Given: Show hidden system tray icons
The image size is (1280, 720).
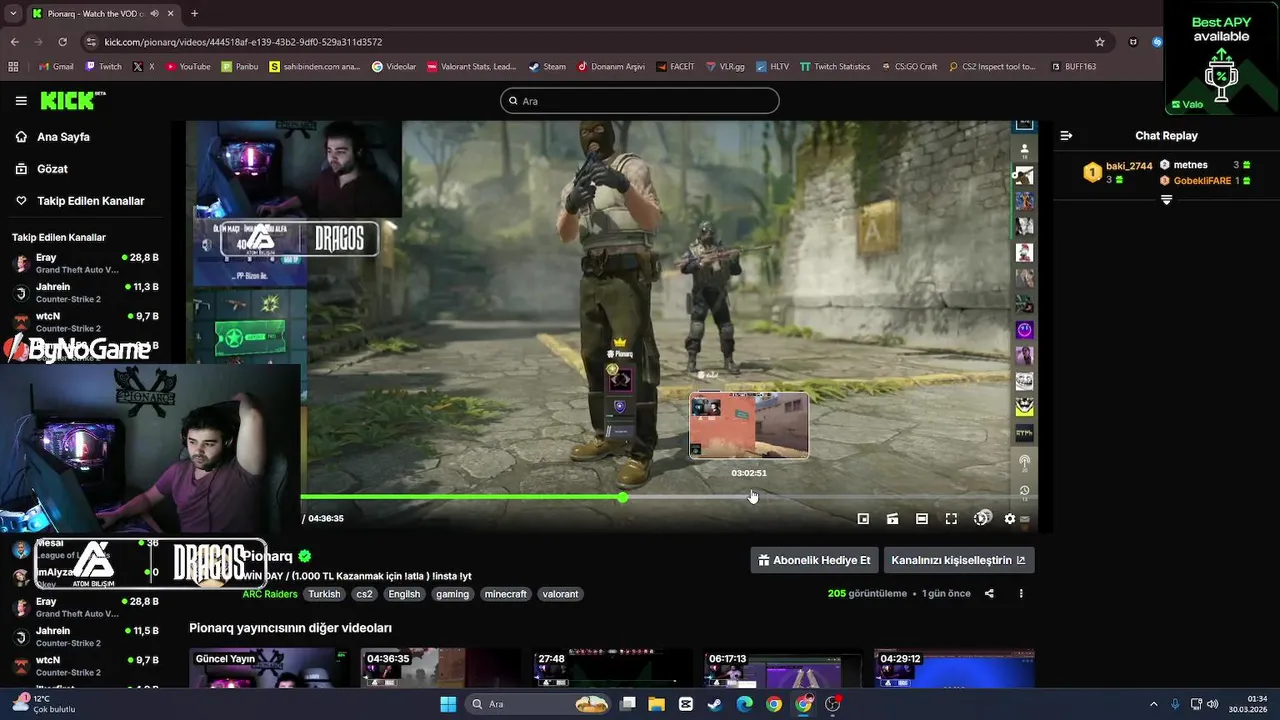Looking at the screenshot, I should [1153, 704].
